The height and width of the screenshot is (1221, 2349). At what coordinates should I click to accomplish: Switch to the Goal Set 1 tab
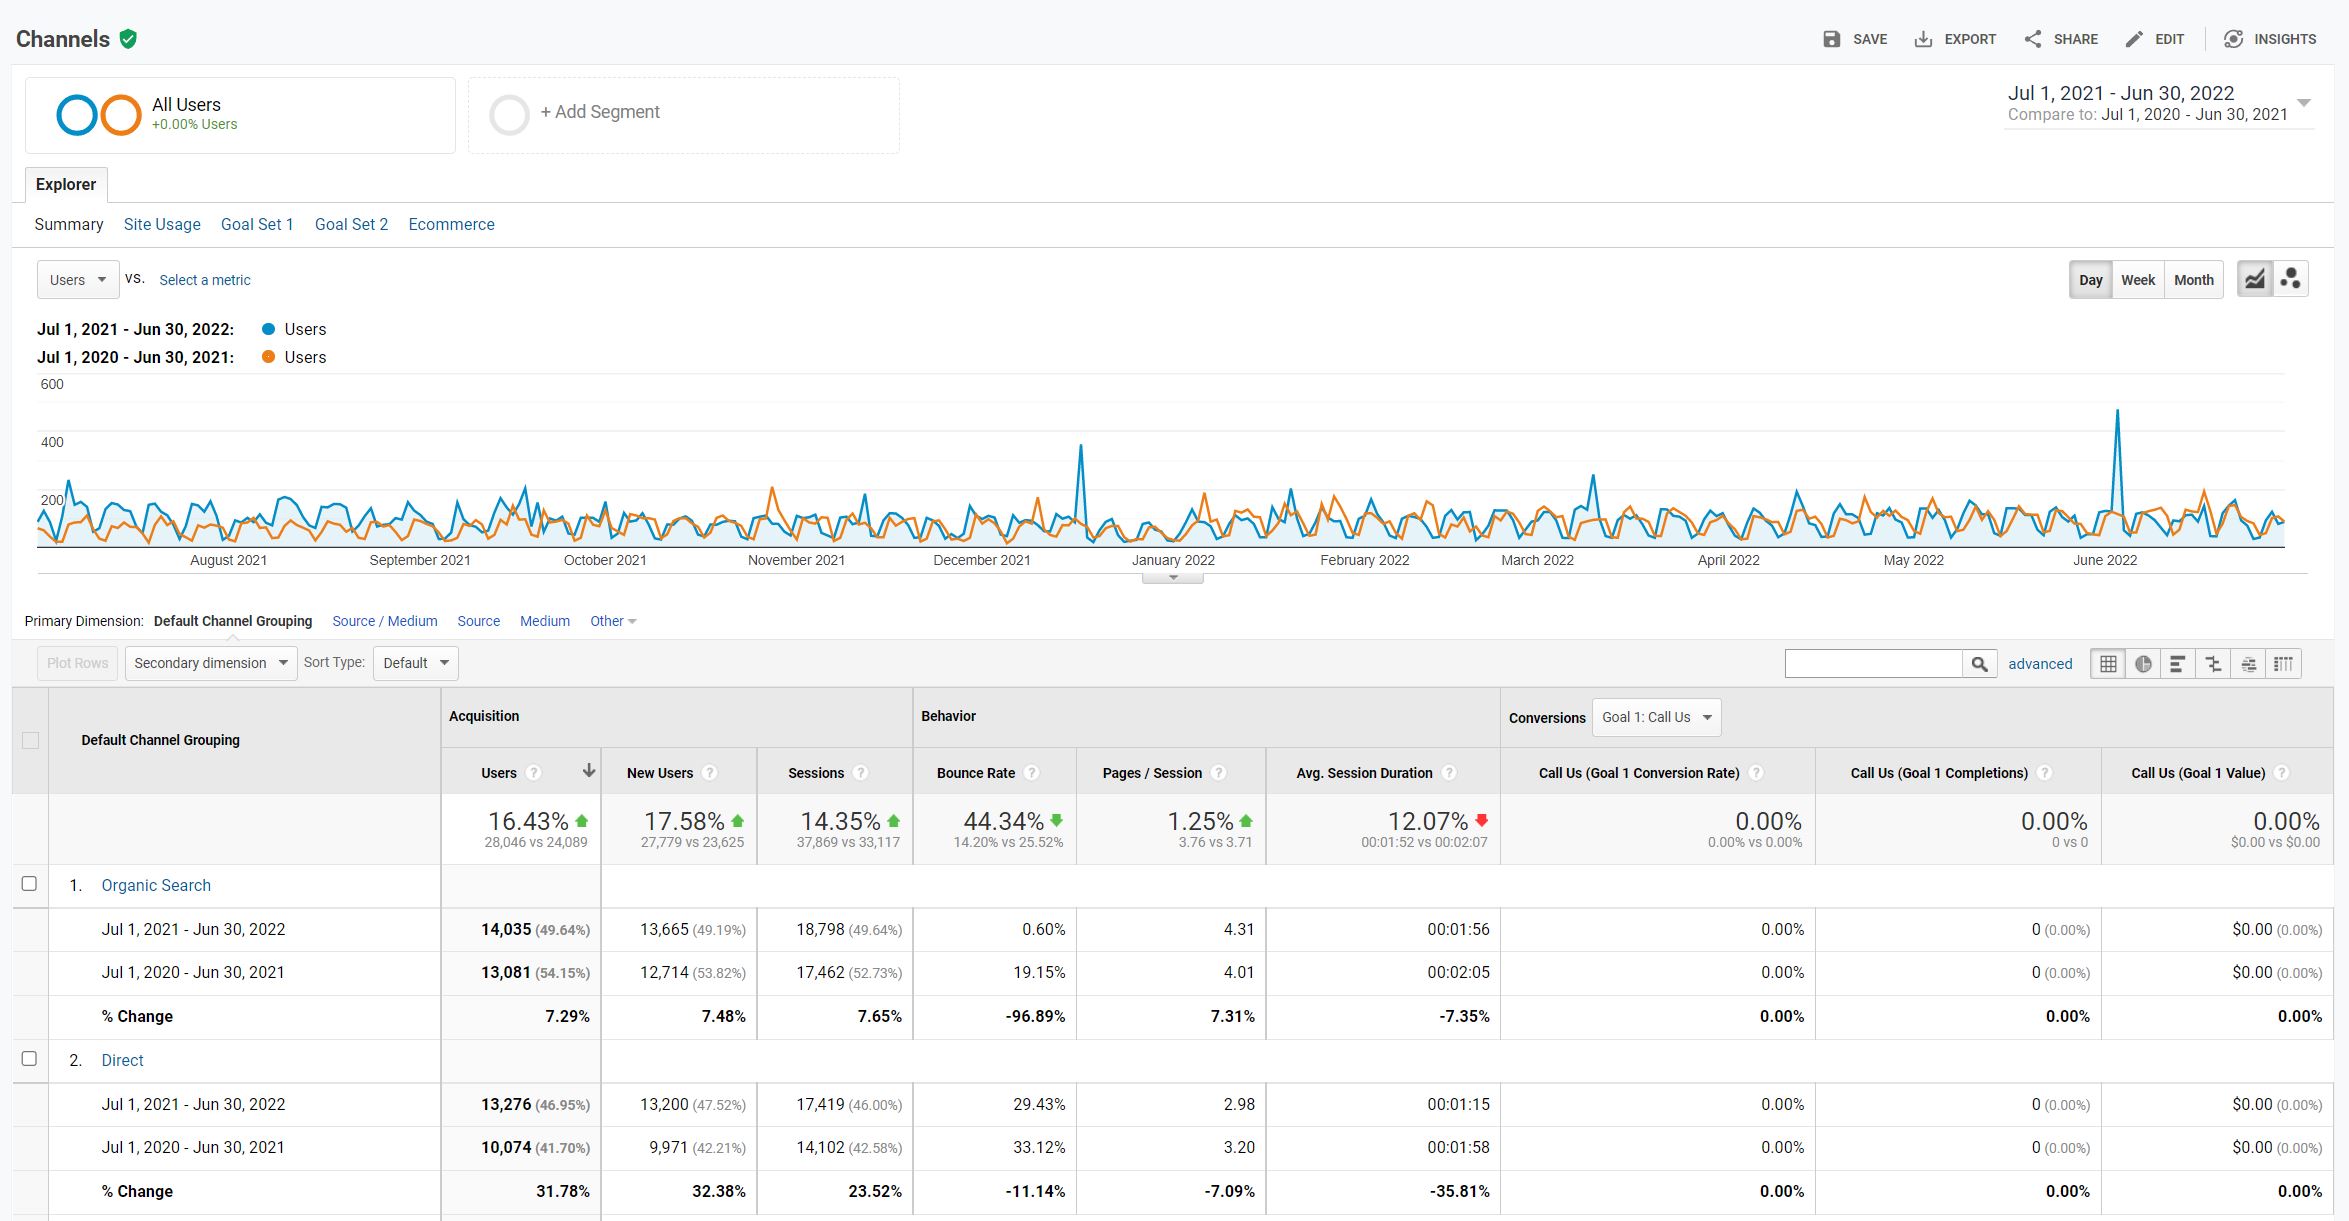coord(257,224)
